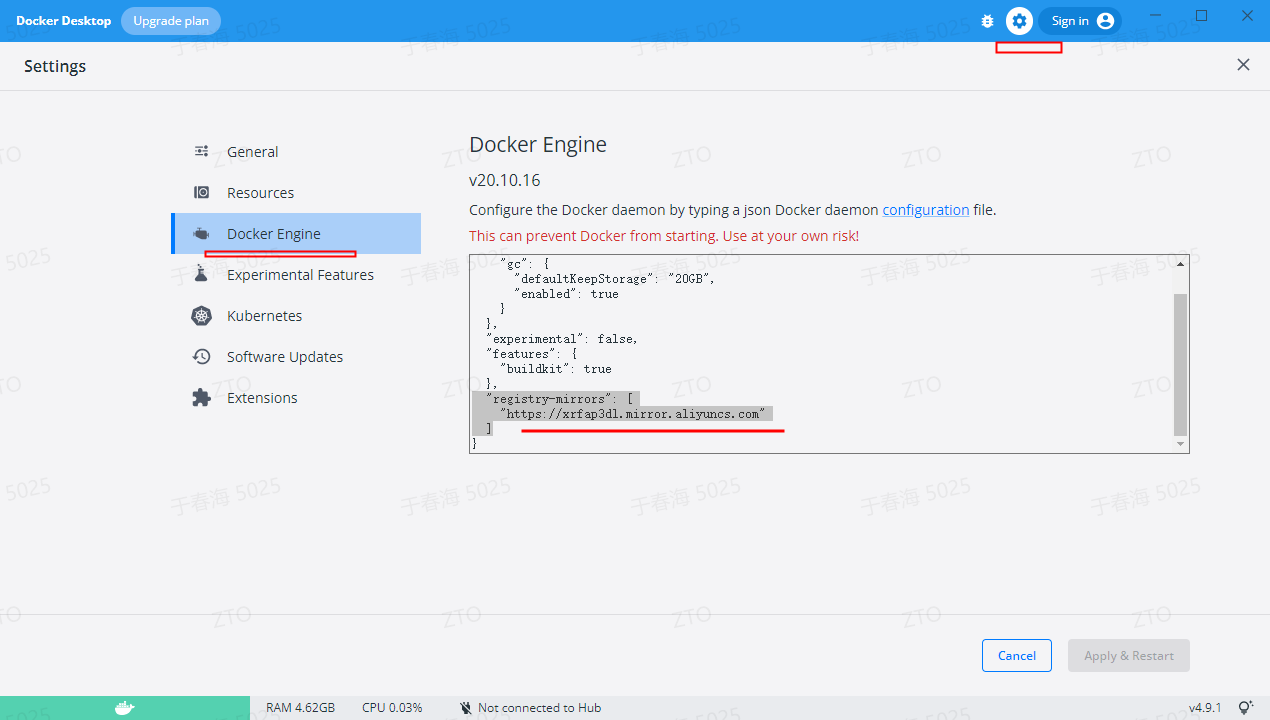Click the Extensions puzzle piece icon
This screenshot has height=720, width=1270.
[x=201, y=398]
